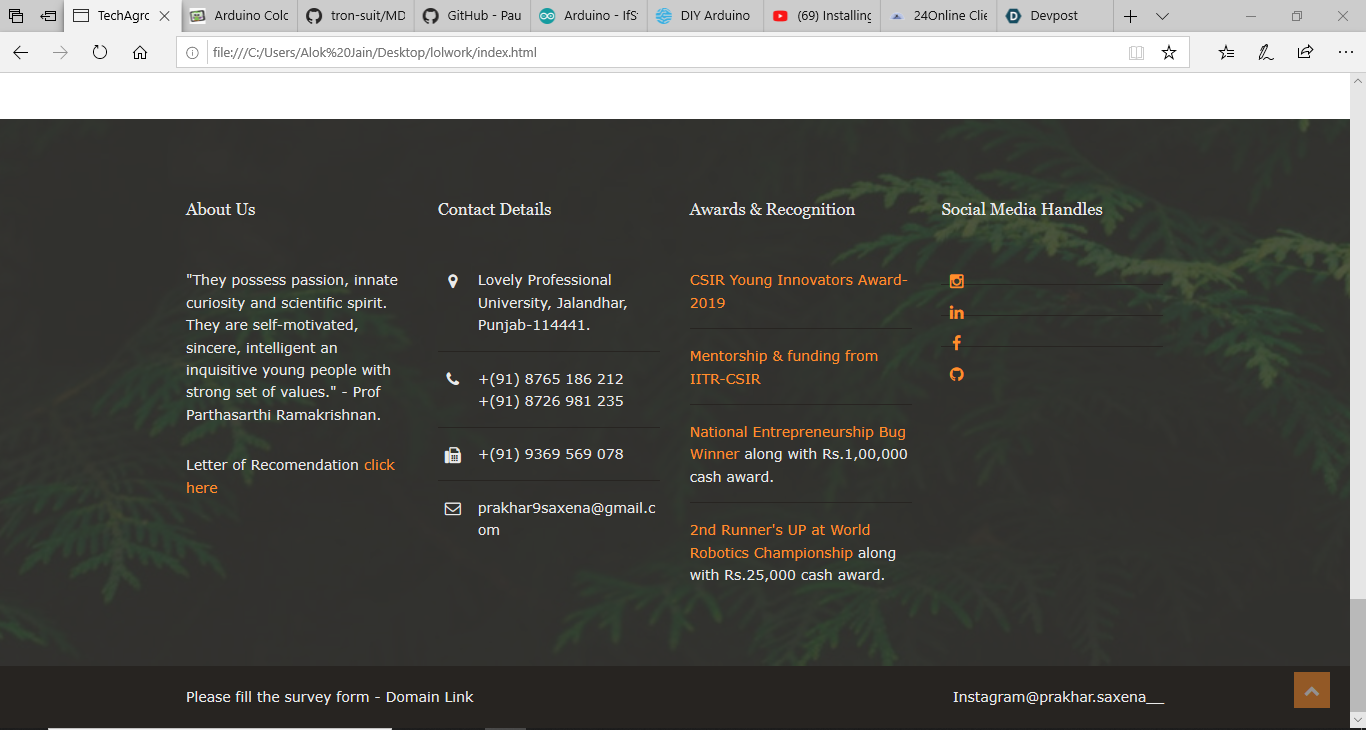The width and height of the screenshot is (1366, 730).
Task: Click the Social Media Handles heading
Action: point(1022,209)
